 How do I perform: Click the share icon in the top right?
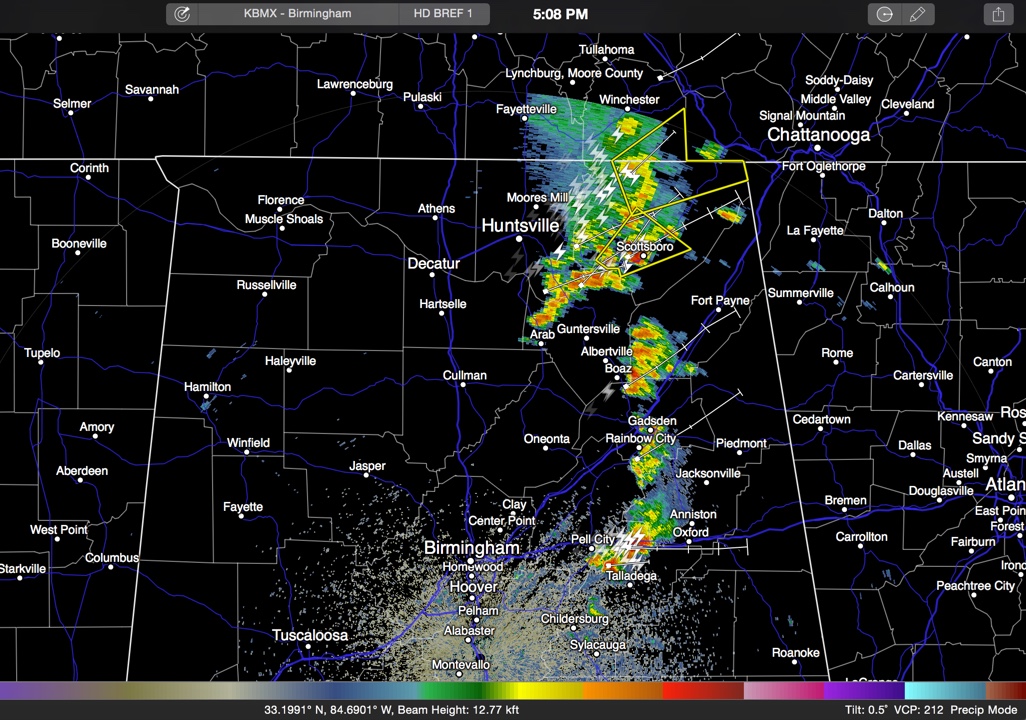point(998,14)
